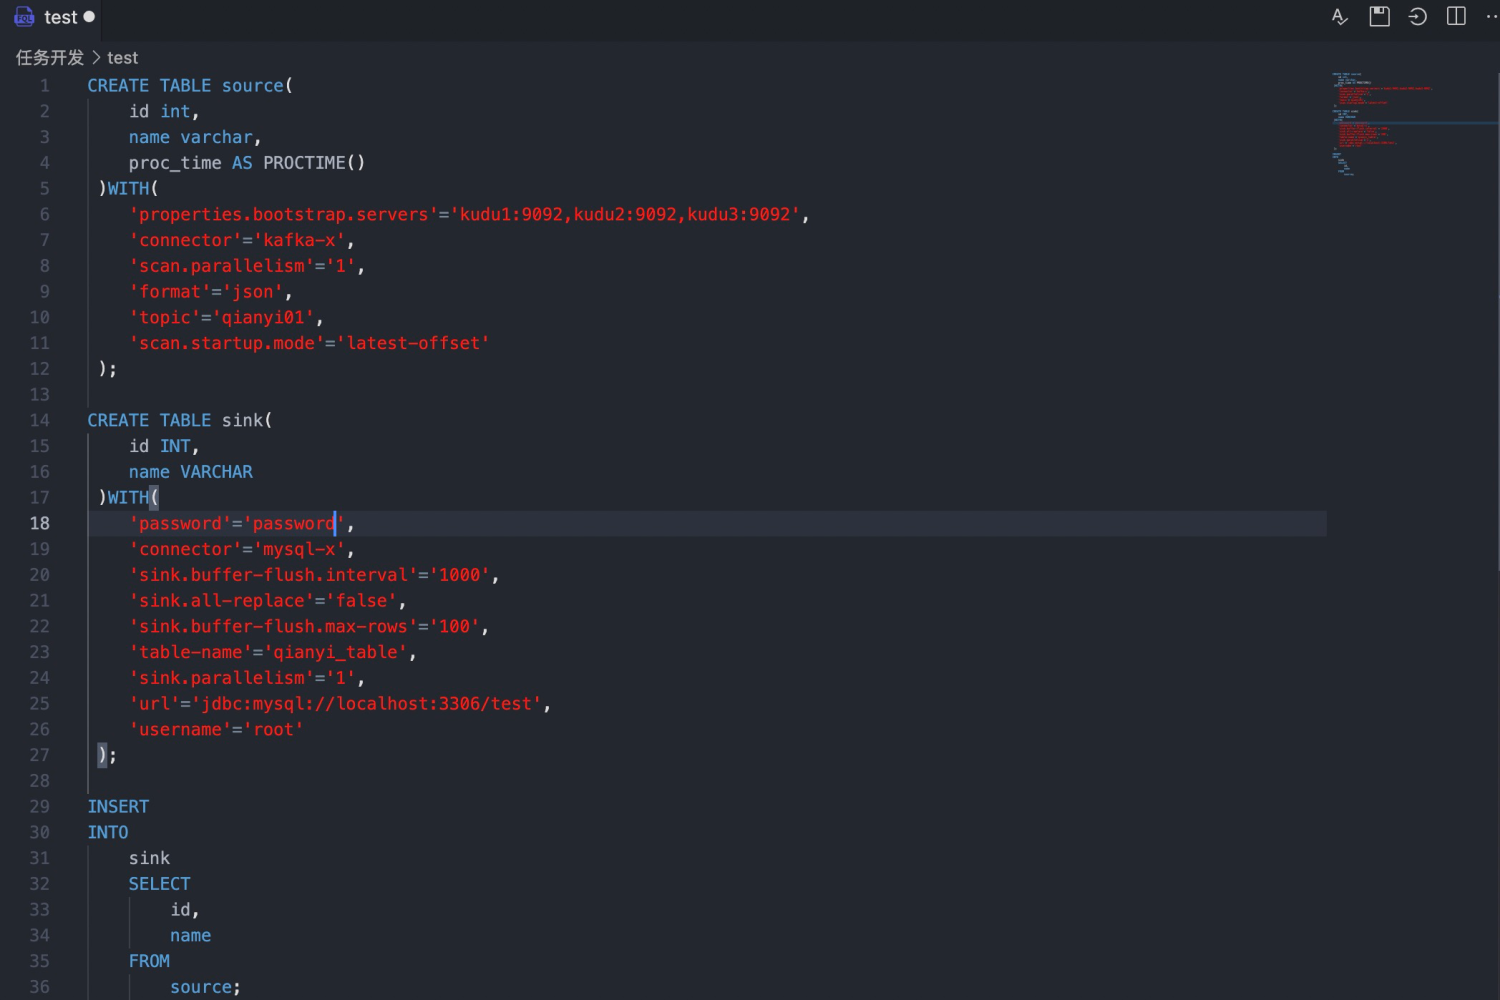
Task: Click the INSERT keyword on line 29
Action: [x=118, y=807]
